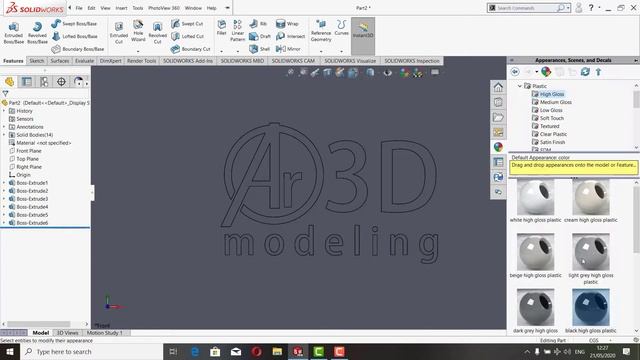This screenshot has height=360, width=640.
Task: Select the Extruded Cut tool
Action: coord(119,33)
